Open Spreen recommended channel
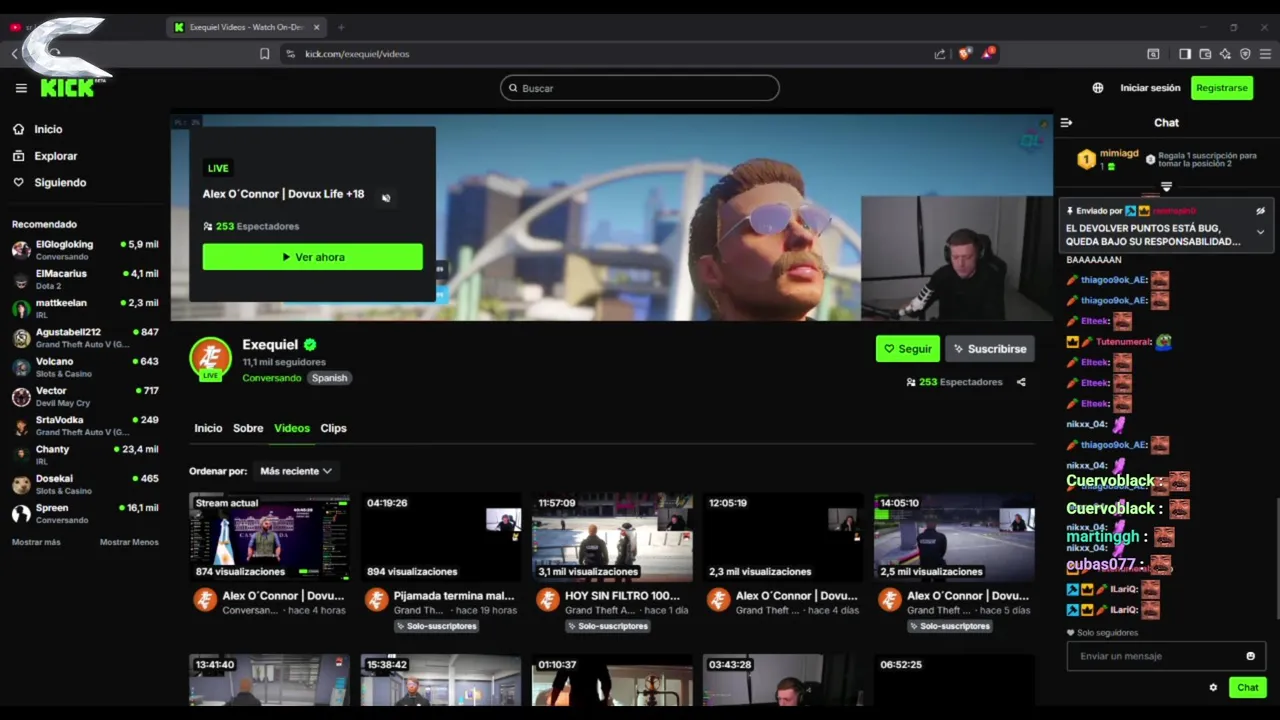 point(85,514)
